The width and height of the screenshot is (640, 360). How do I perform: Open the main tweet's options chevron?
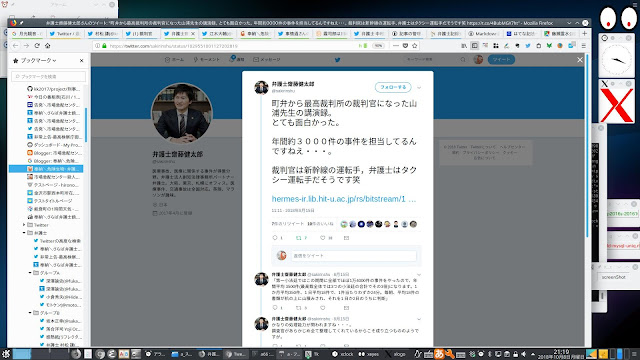419,87
